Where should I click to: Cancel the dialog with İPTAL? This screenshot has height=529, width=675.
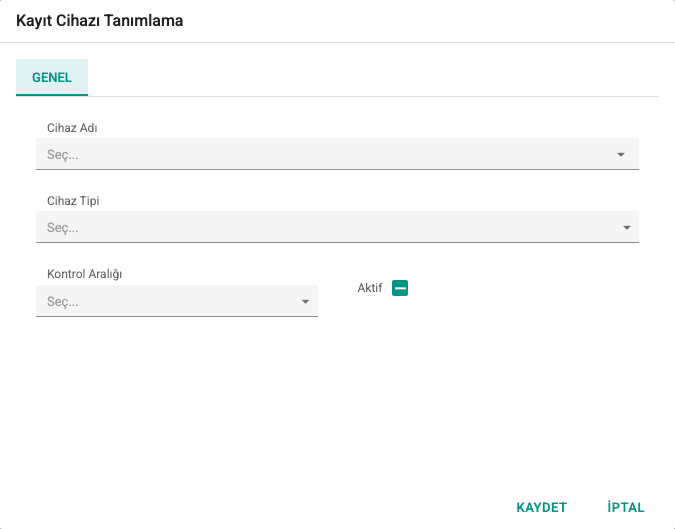point(625,507)
